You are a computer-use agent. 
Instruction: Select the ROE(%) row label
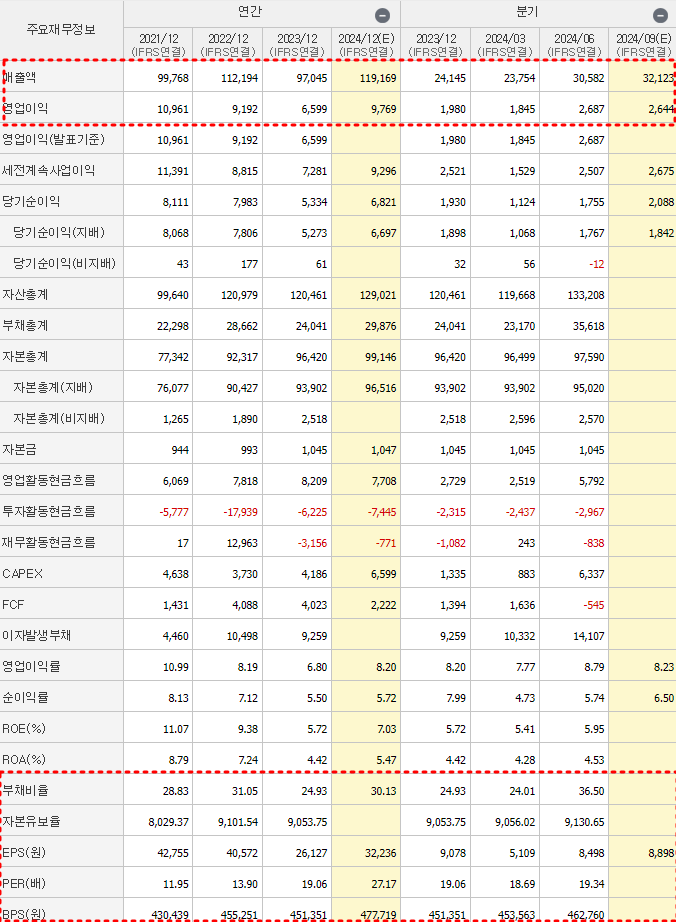24,729
